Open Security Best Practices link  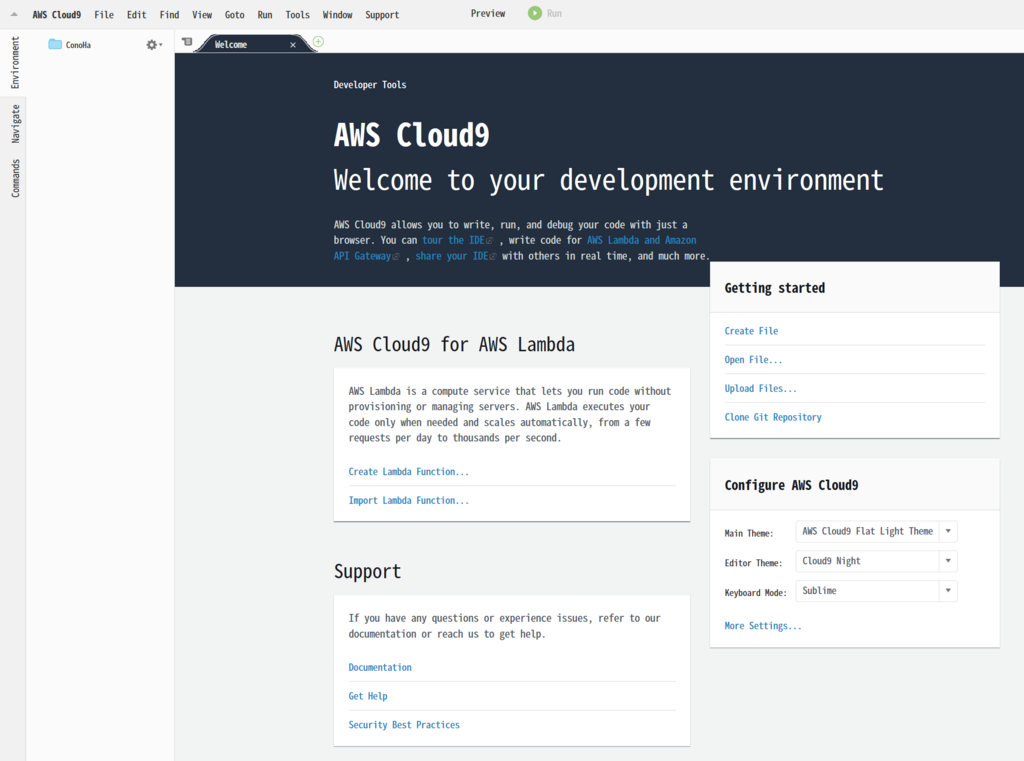click(x=404, y=724)
